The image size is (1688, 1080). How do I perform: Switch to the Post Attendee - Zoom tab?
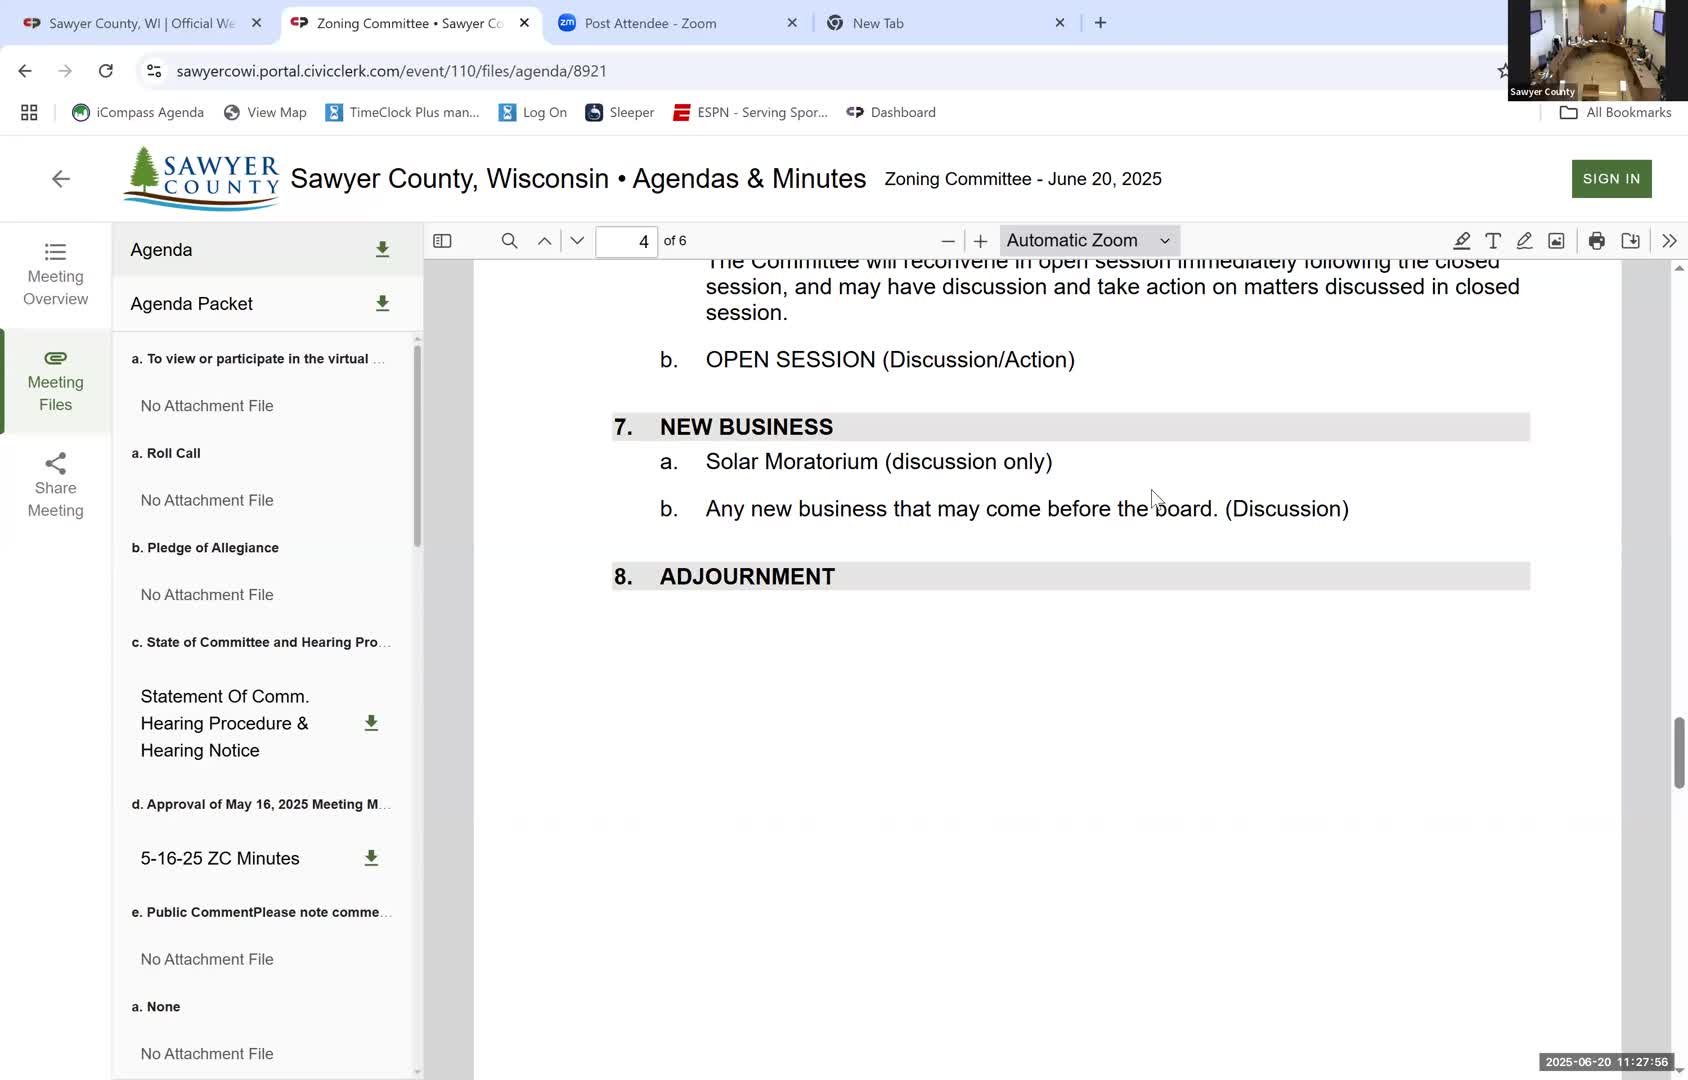click(650, 23)
